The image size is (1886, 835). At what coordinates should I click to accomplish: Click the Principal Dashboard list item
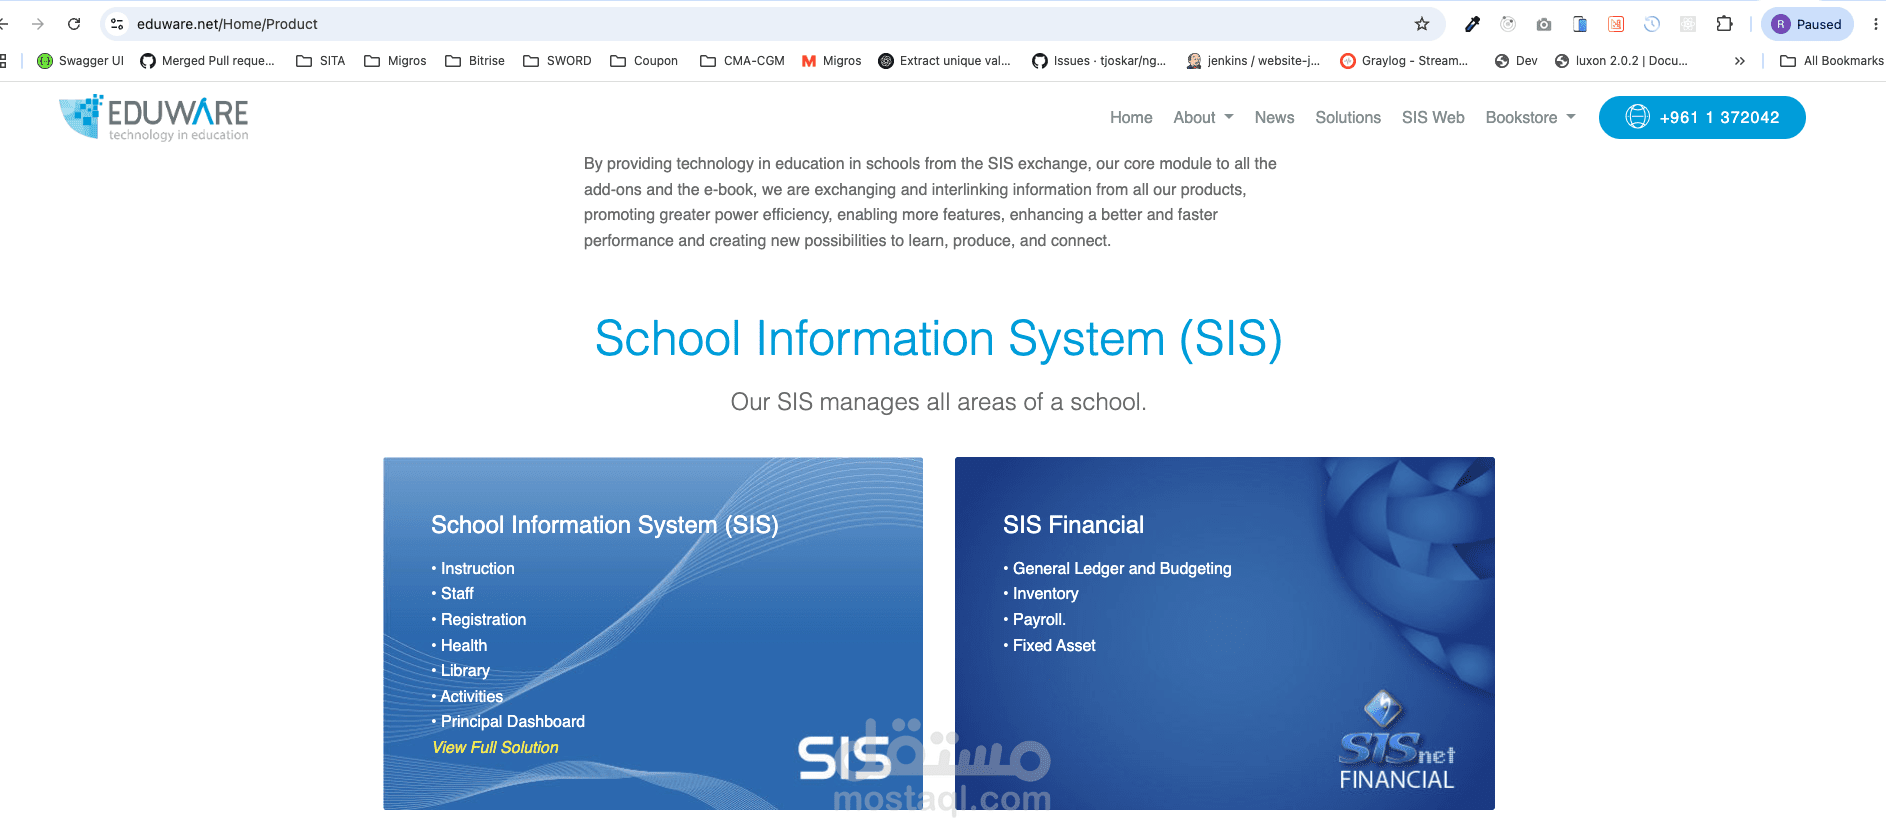pyautogui.click(x=508, y=721)
